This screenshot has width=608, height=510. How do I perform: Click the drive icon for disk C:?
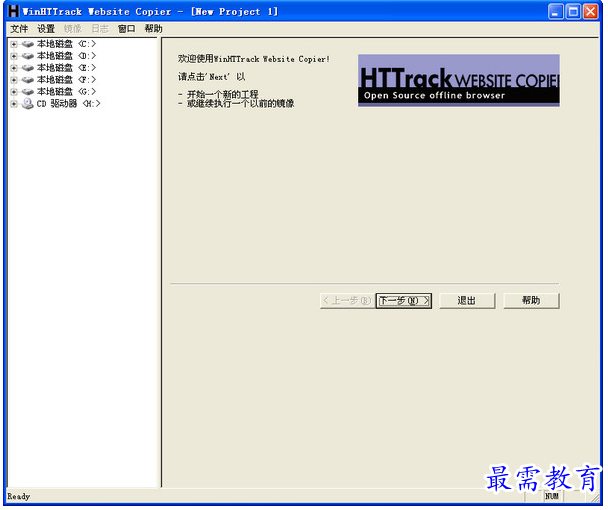click(28, 44)
